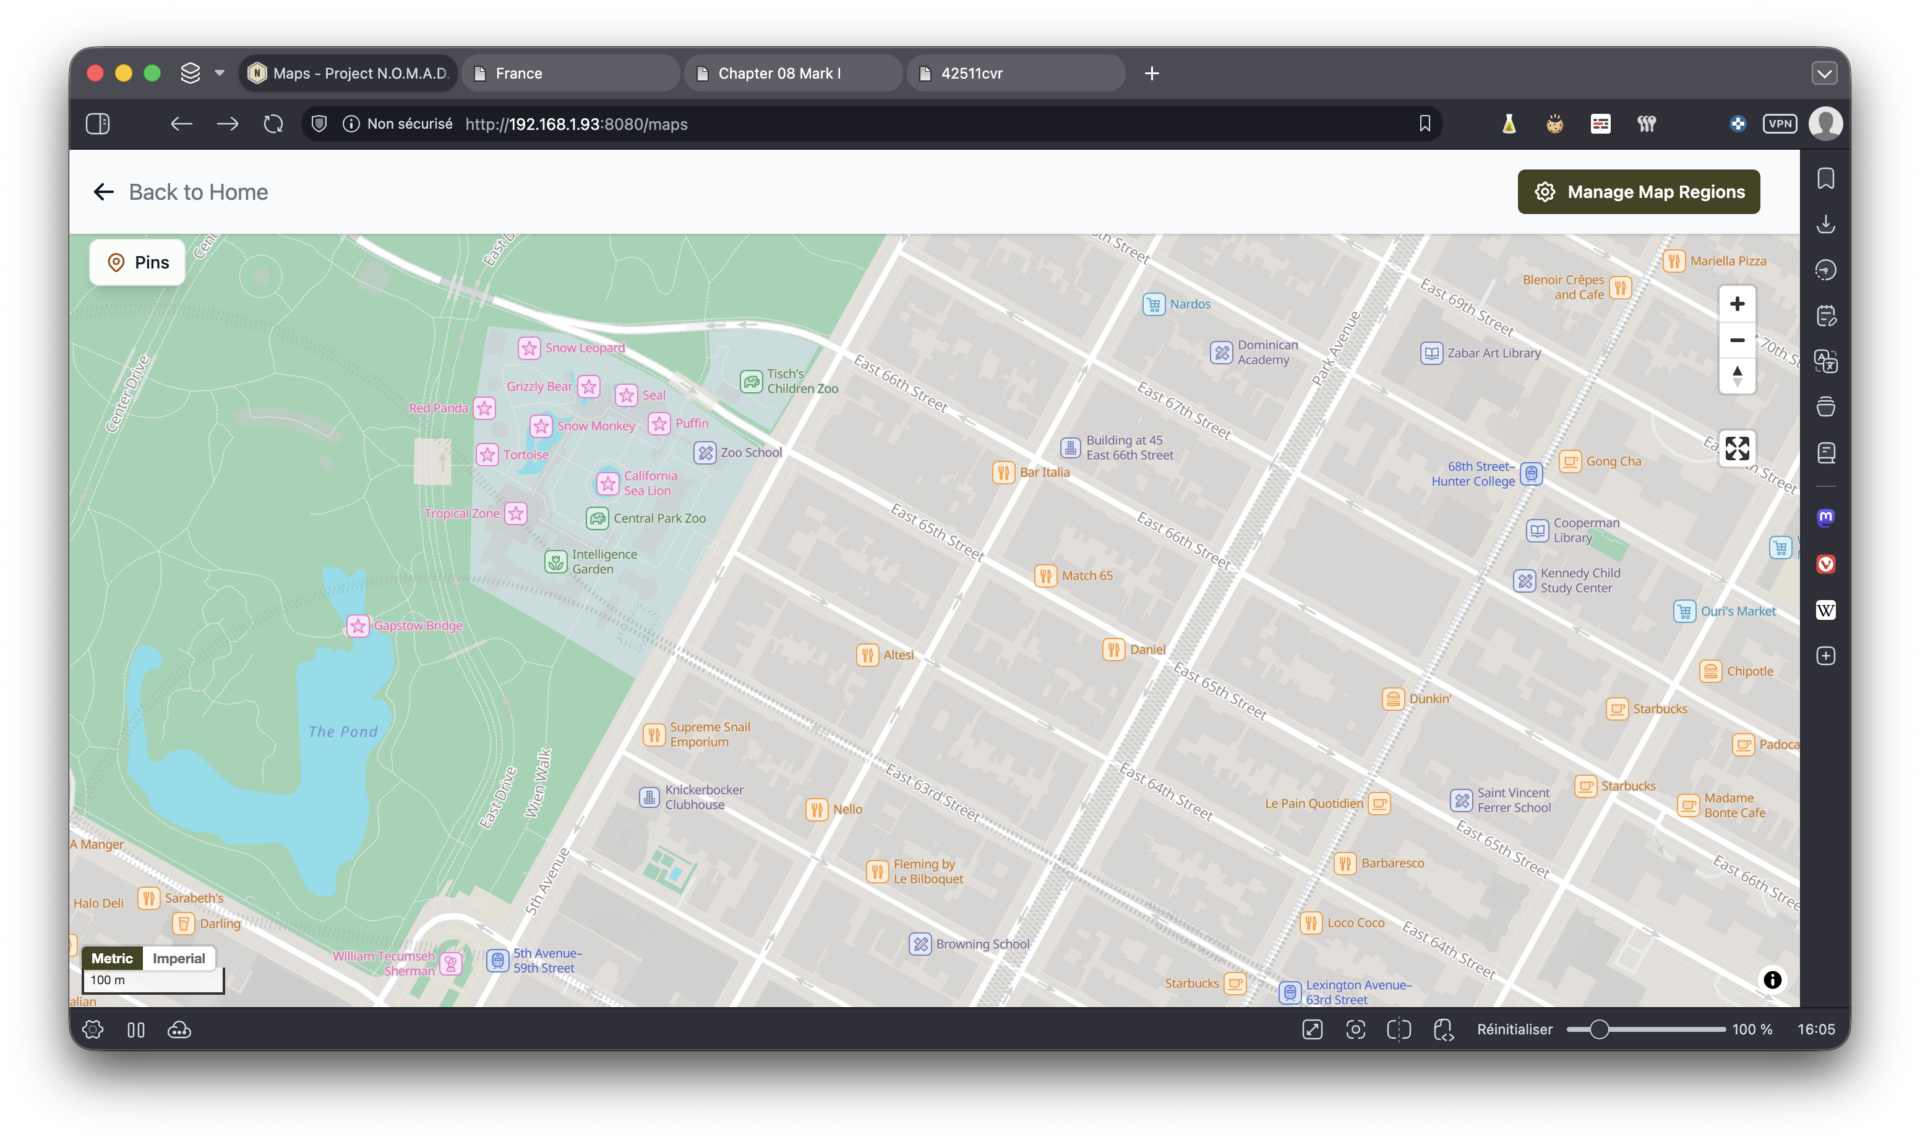Bookmark this page in address bar
The image size is (1920, 1142).
pyautogui.click(x=1424, y=124)
